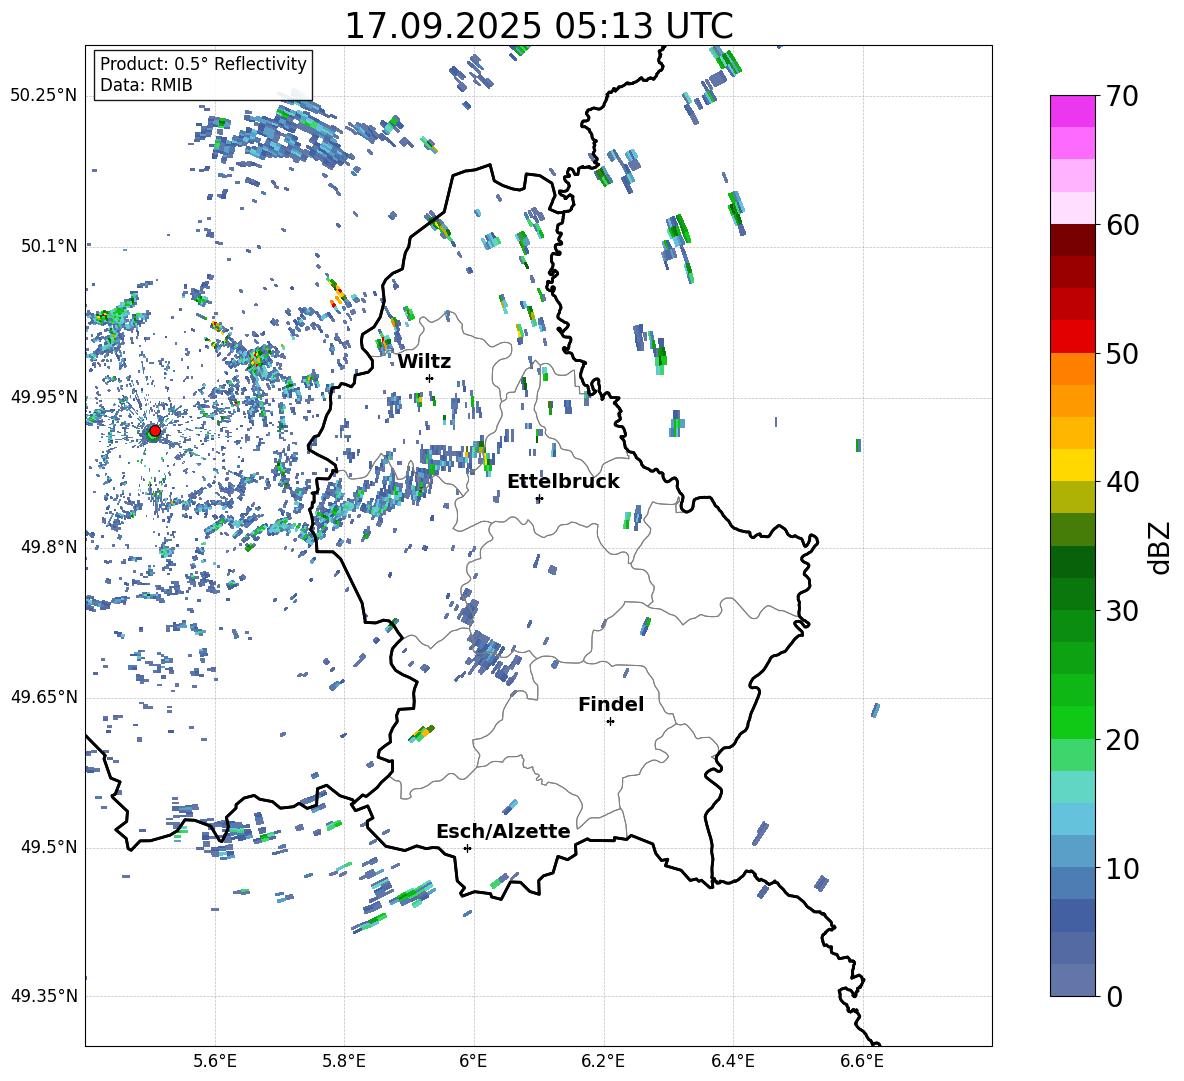The width and height of the screenshot is (1184, 1081).
Task: Click the Ettelbruck label text
Action: pyautogui.click(x=563, y=481)
